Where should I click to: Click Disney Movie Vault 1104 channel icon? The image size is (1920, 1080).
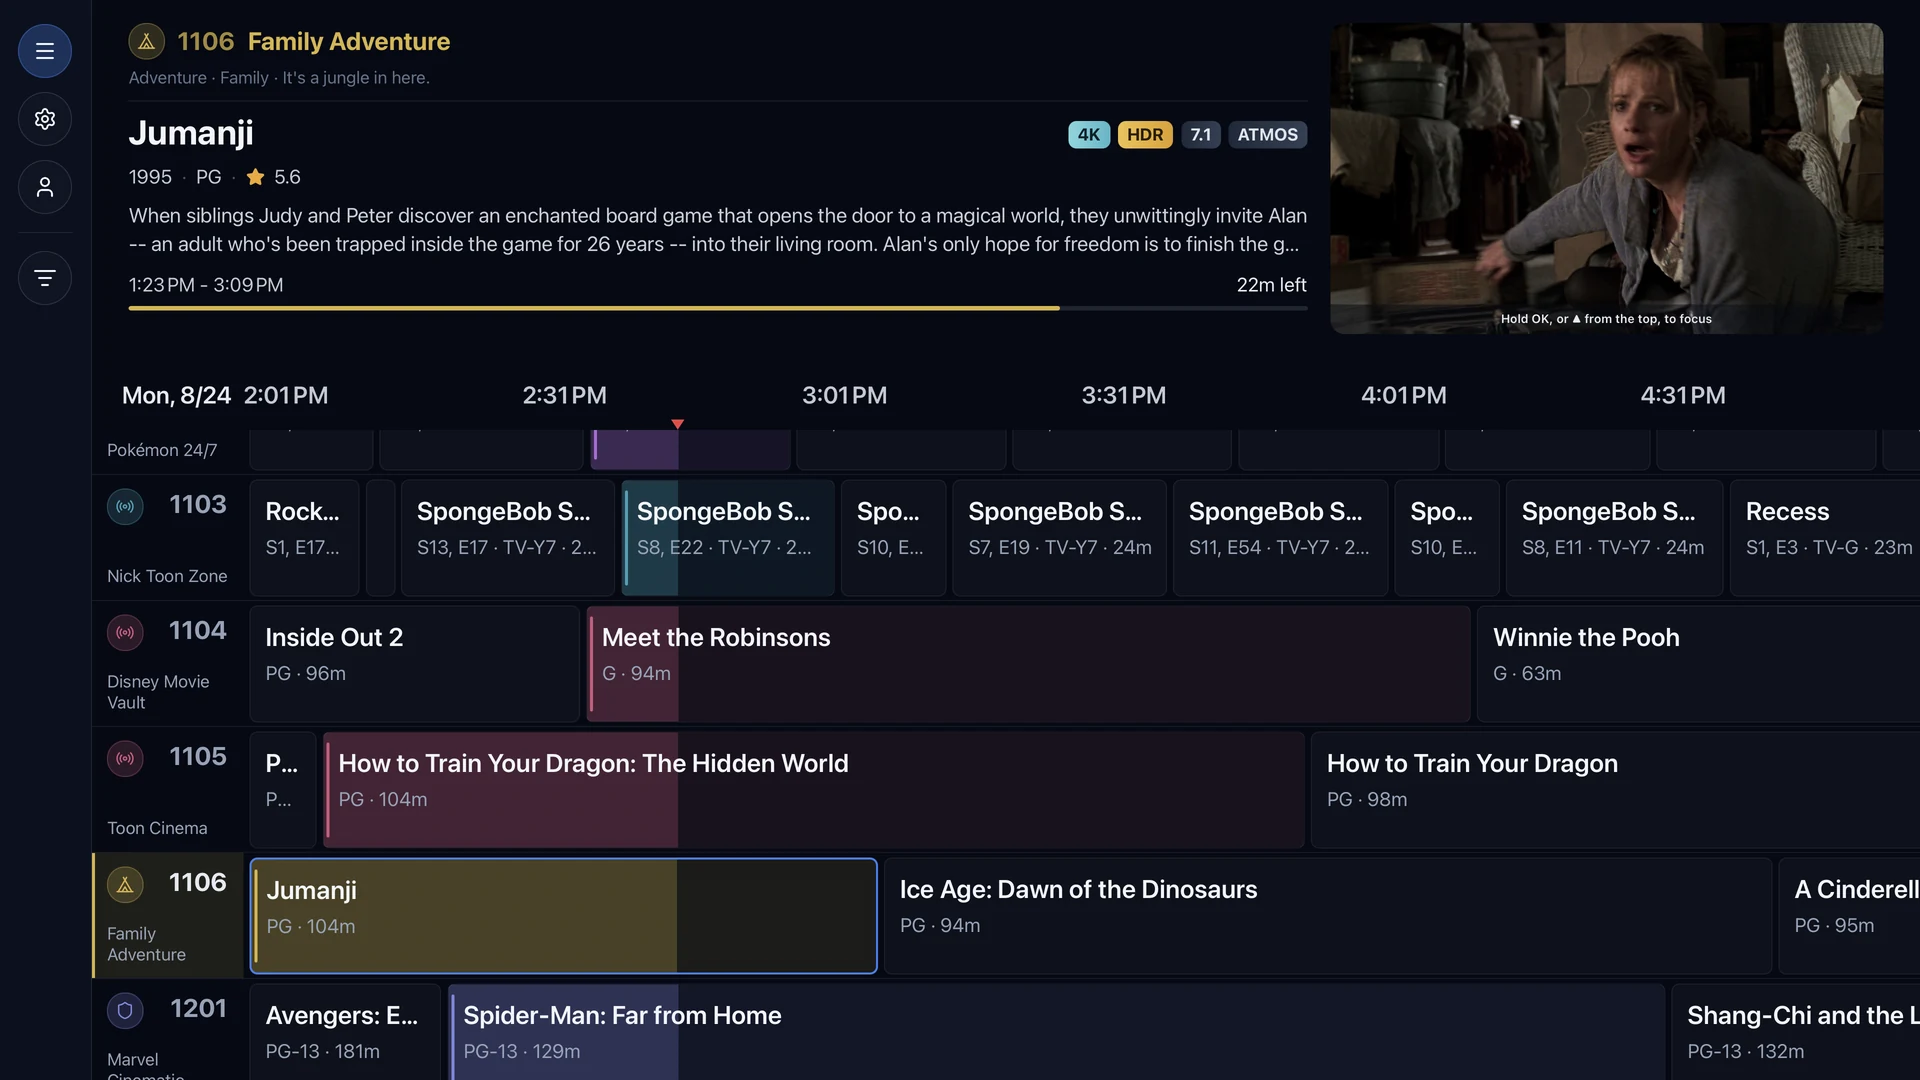[125, 632]
